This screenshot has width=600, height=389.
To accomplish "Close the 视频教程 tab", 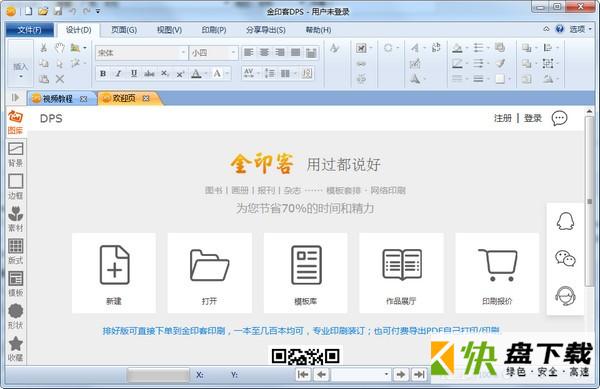I will pyautogui.click(x=83, y=99).
